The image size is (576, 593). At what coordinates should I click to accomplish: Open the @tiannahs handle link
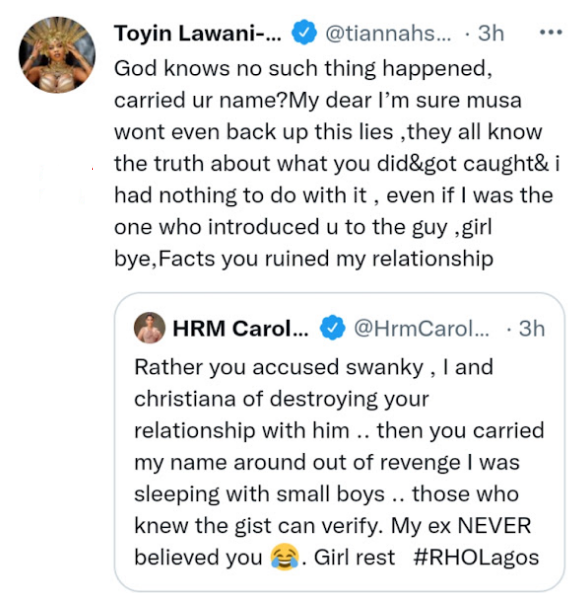[388, 33]
